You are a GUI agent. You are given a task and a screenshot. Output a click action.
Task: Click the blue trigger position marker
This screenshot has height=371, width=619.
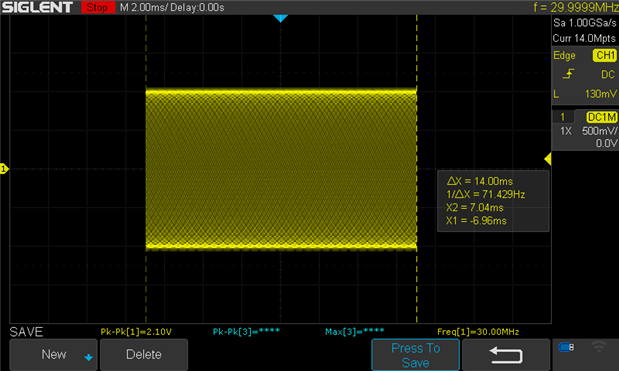(x=280, y=18)
